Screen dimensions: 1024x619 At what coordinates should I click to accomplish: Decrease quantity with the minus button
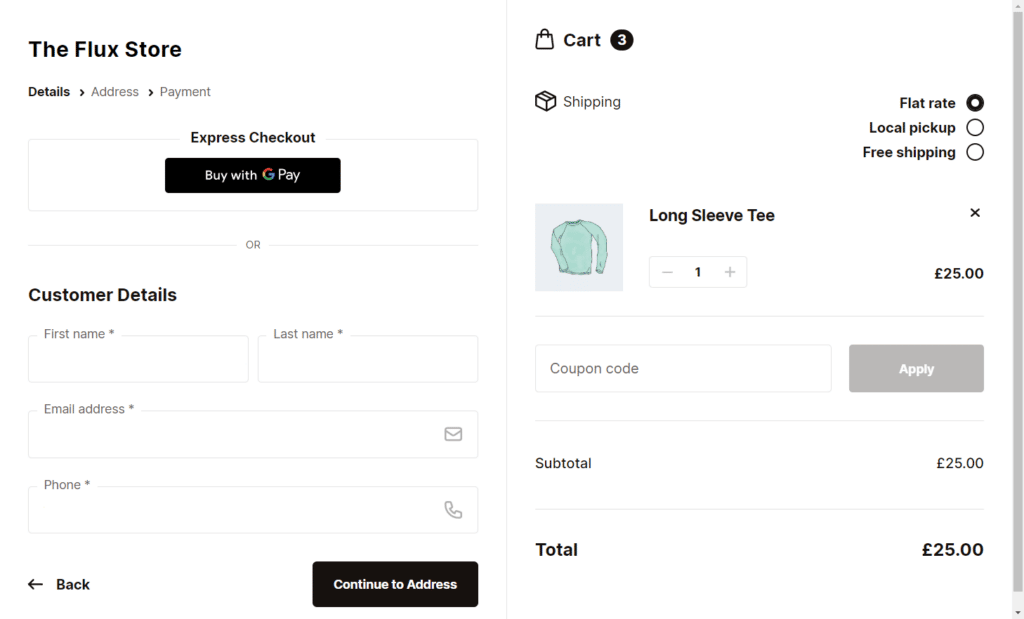667,271
